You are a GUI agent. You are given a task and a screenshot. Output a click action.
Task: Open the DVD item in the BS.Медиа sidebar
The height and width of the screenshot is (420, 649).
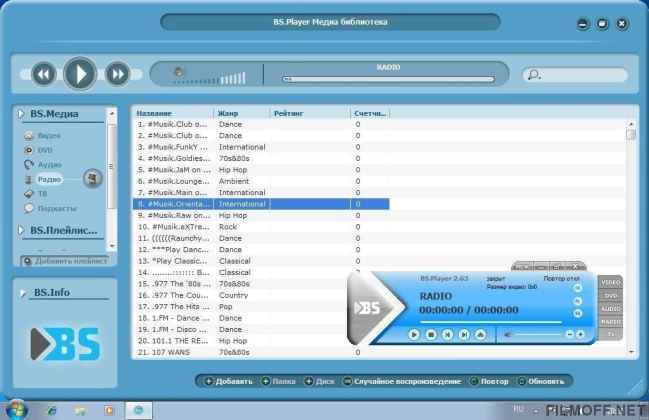tap(45, 149)
